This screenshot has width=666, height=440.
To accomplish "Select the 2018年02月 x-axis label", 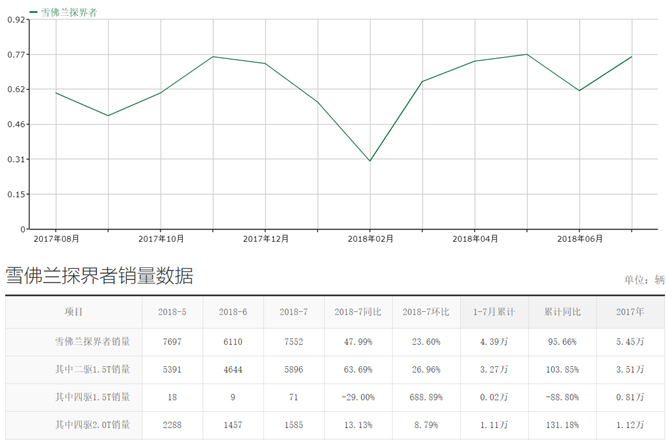I will pos(370,239).
